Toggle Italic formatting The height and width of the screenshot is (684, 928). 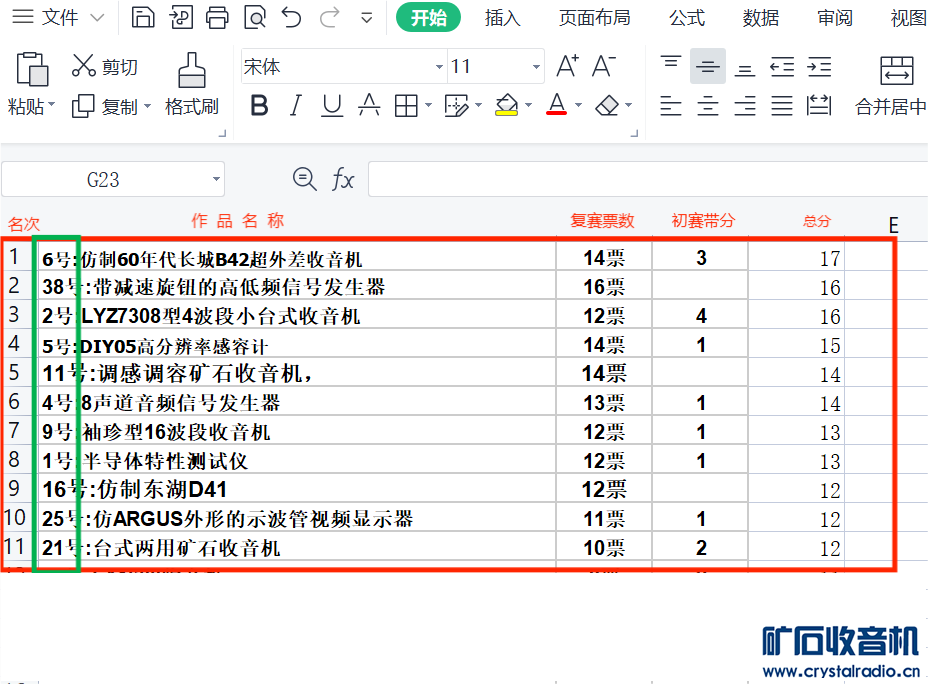click(x=295, y=106)
